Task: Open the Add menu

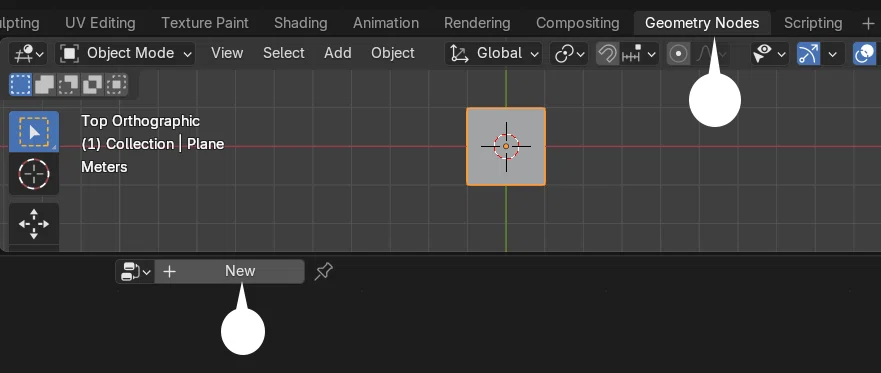Action: pos(338,53)
